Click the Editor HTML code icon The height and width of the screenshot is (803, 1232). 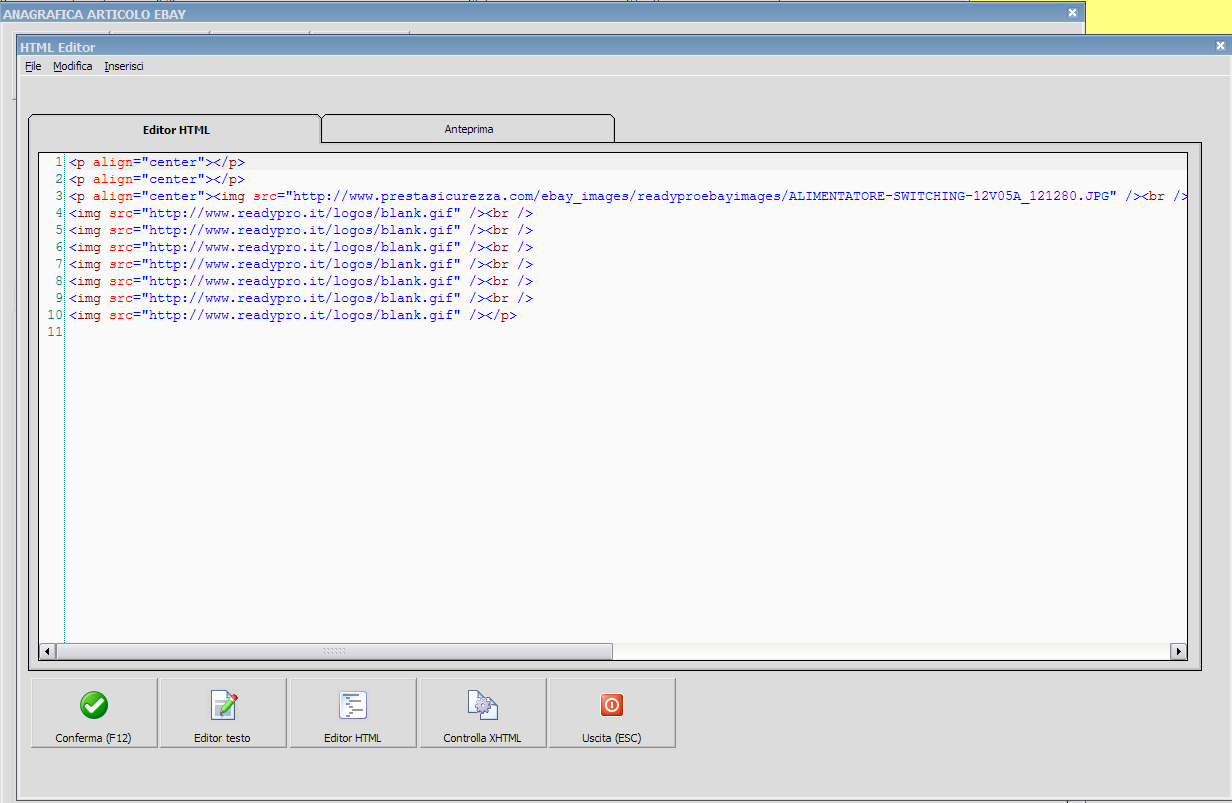tap(353, 705)
